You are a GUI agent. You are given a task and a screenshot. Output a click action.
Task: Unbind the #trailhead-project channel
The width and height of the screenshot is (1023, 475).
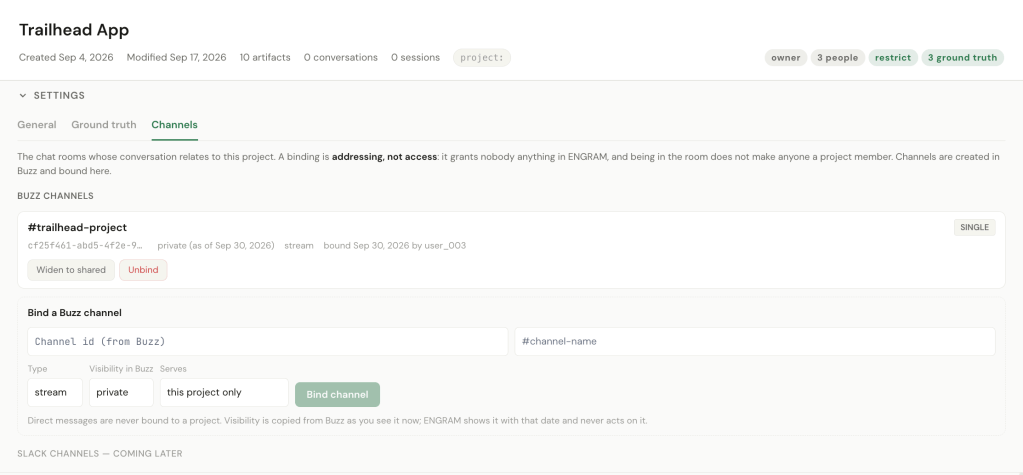143,269
